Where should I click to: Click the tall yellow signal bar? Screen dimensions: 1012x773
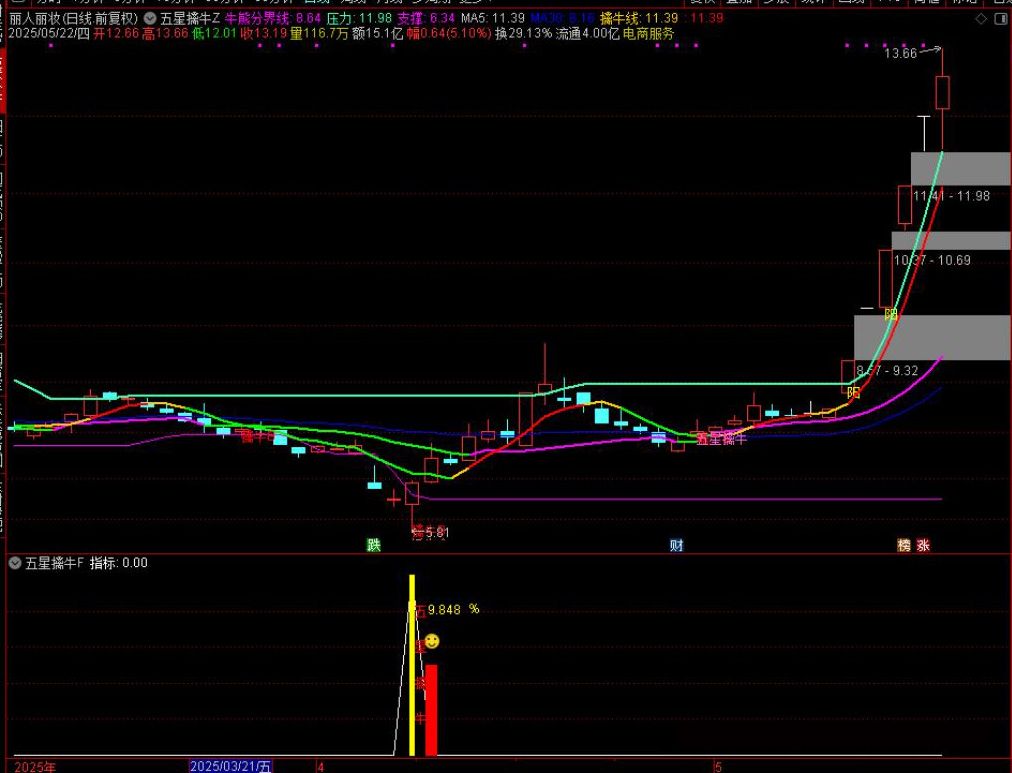point(411,665)
